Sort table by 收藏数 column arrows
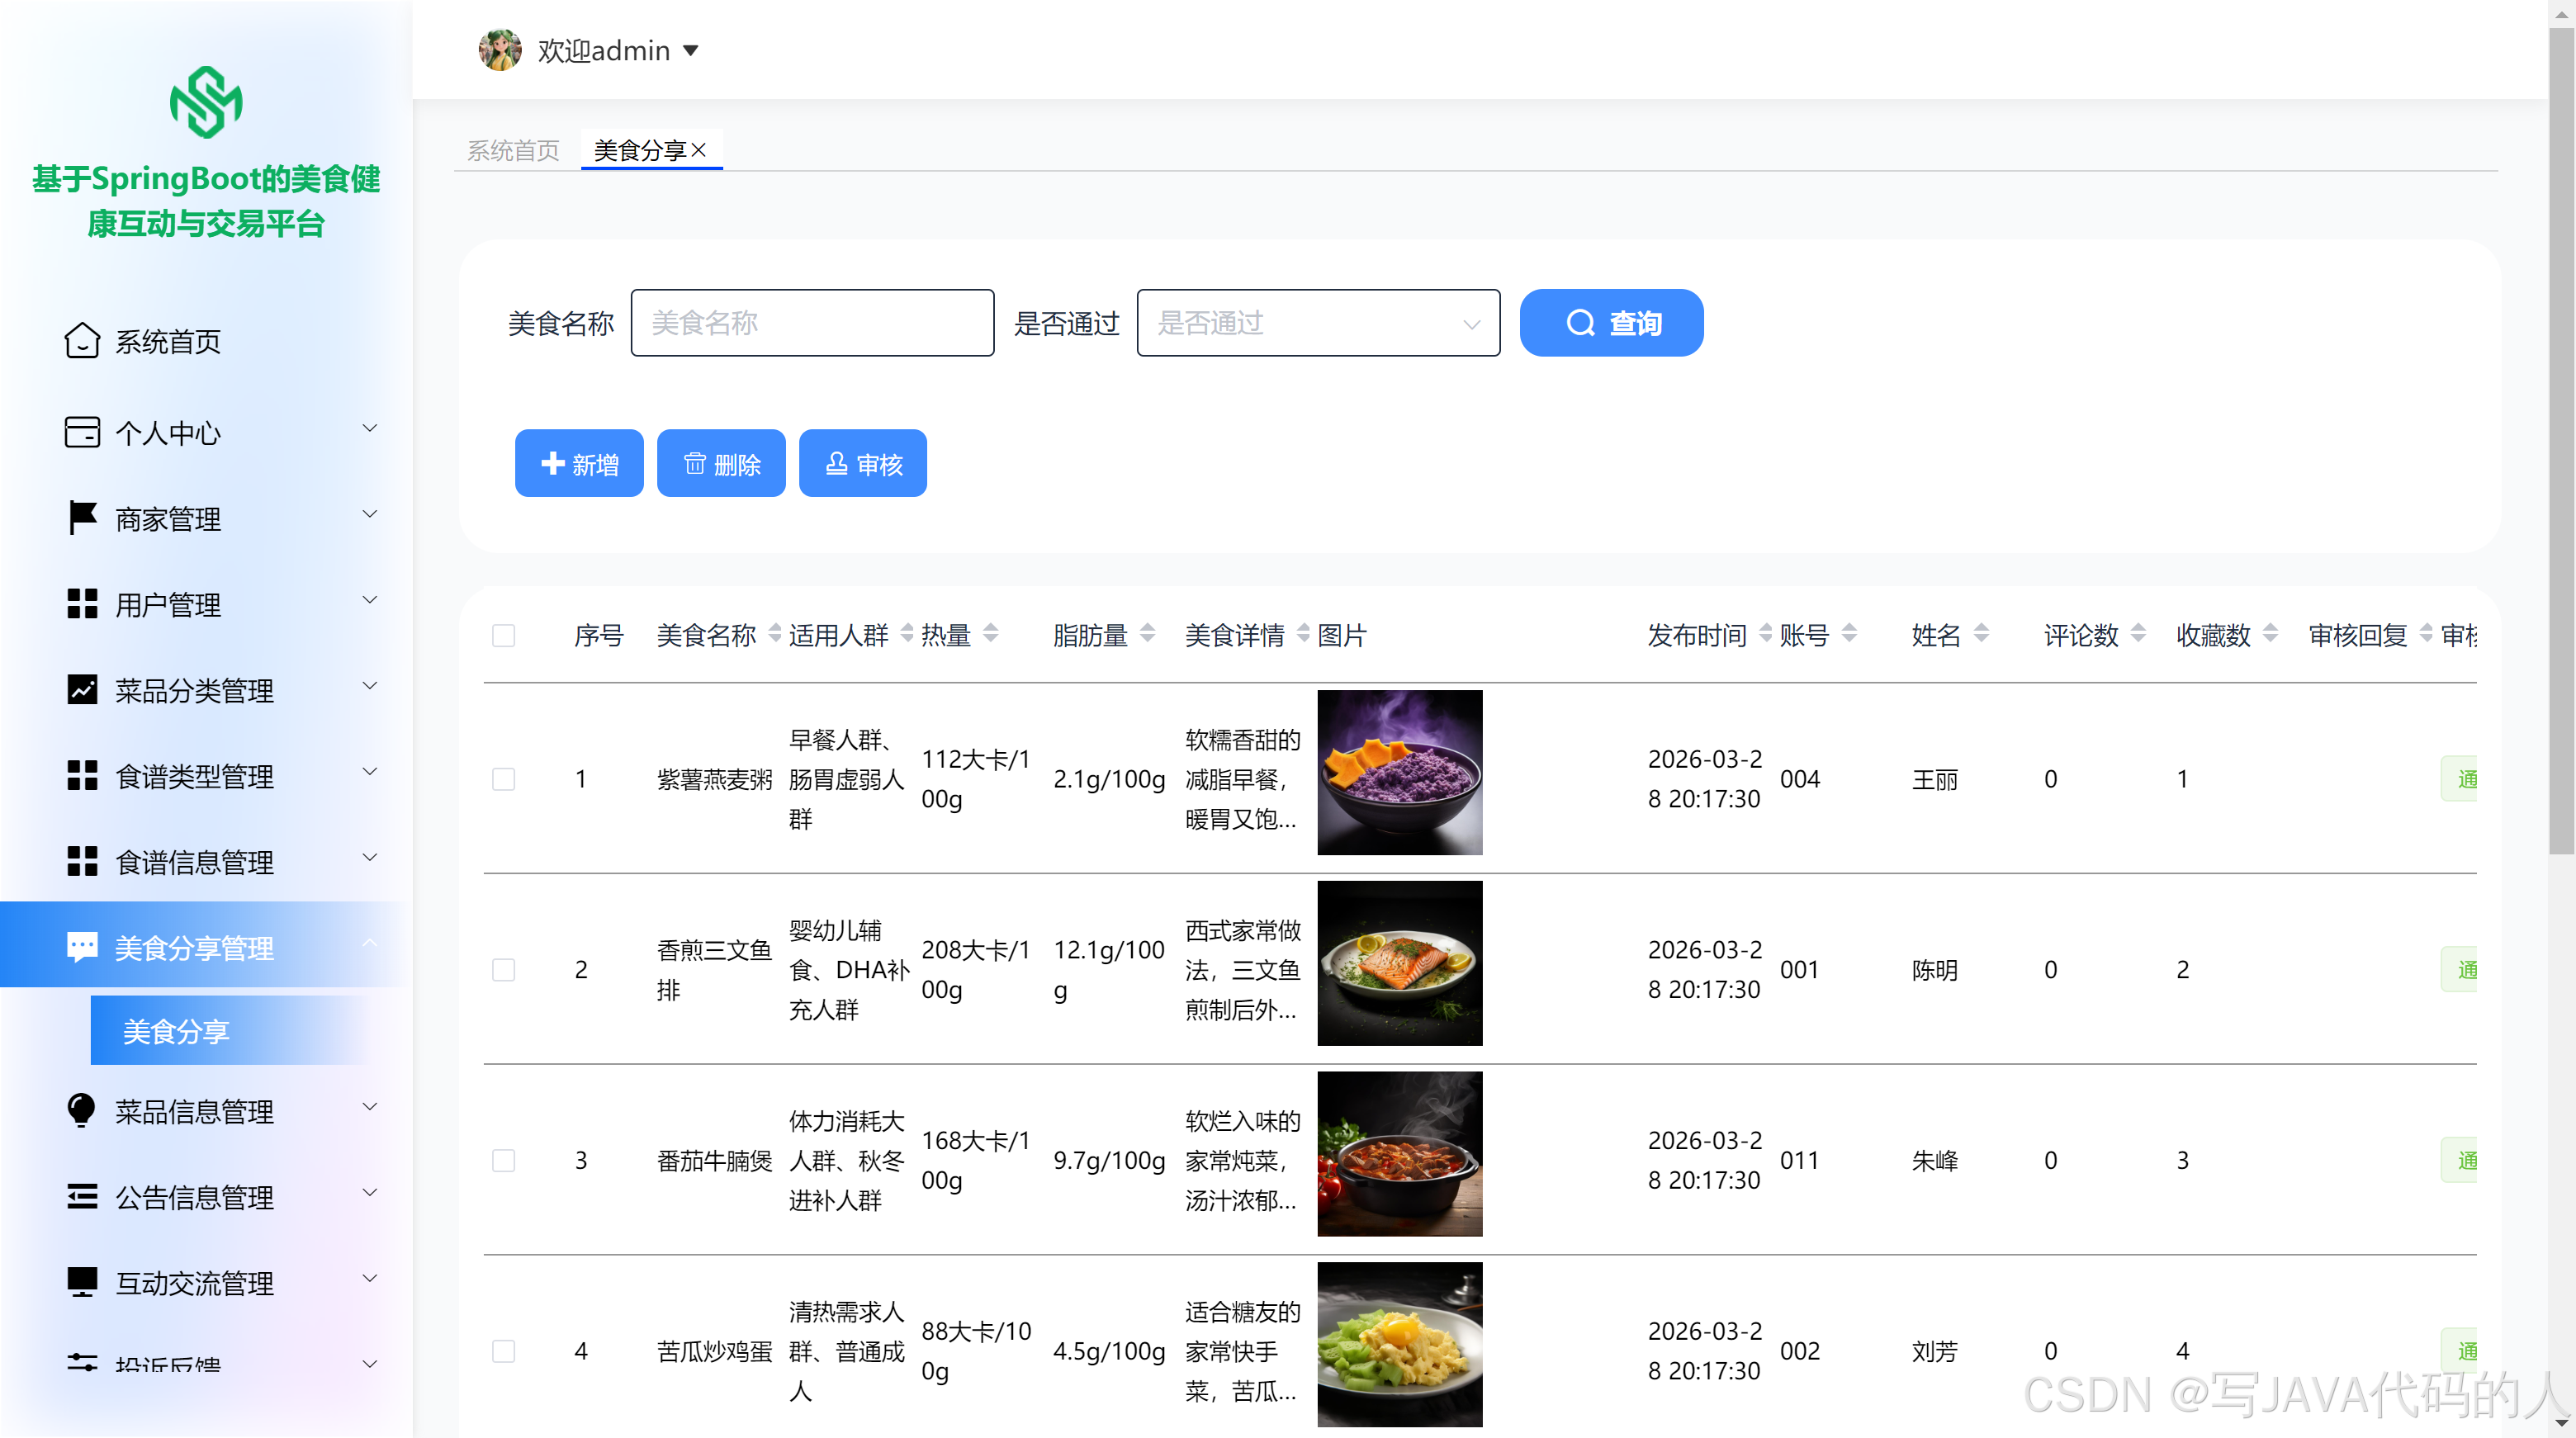The width and height of the screenshot is (2576, 1438). (x=2270, y=633)
